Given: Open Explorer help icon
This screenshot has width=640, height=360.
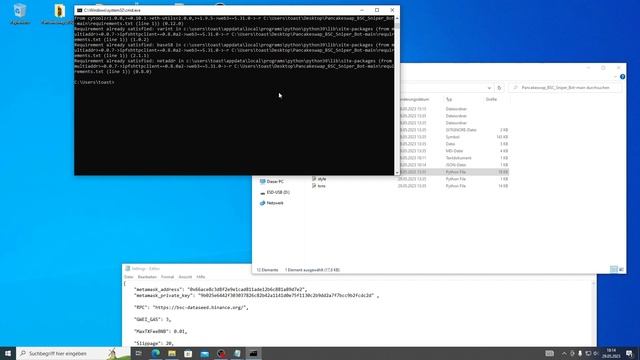Looking at the screenshot, I should (622, 77).
